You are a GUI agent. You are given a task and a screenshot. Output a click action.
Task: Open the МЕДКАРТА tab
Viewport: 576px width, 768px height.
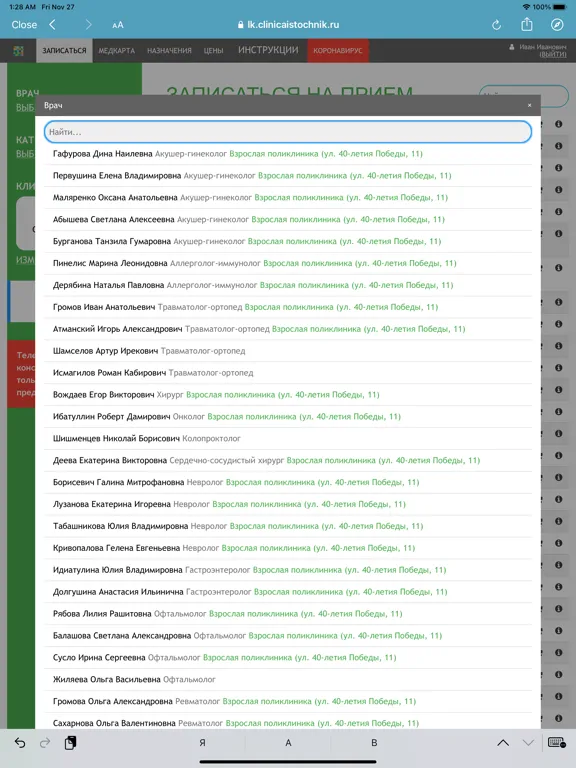click(117, 50)
